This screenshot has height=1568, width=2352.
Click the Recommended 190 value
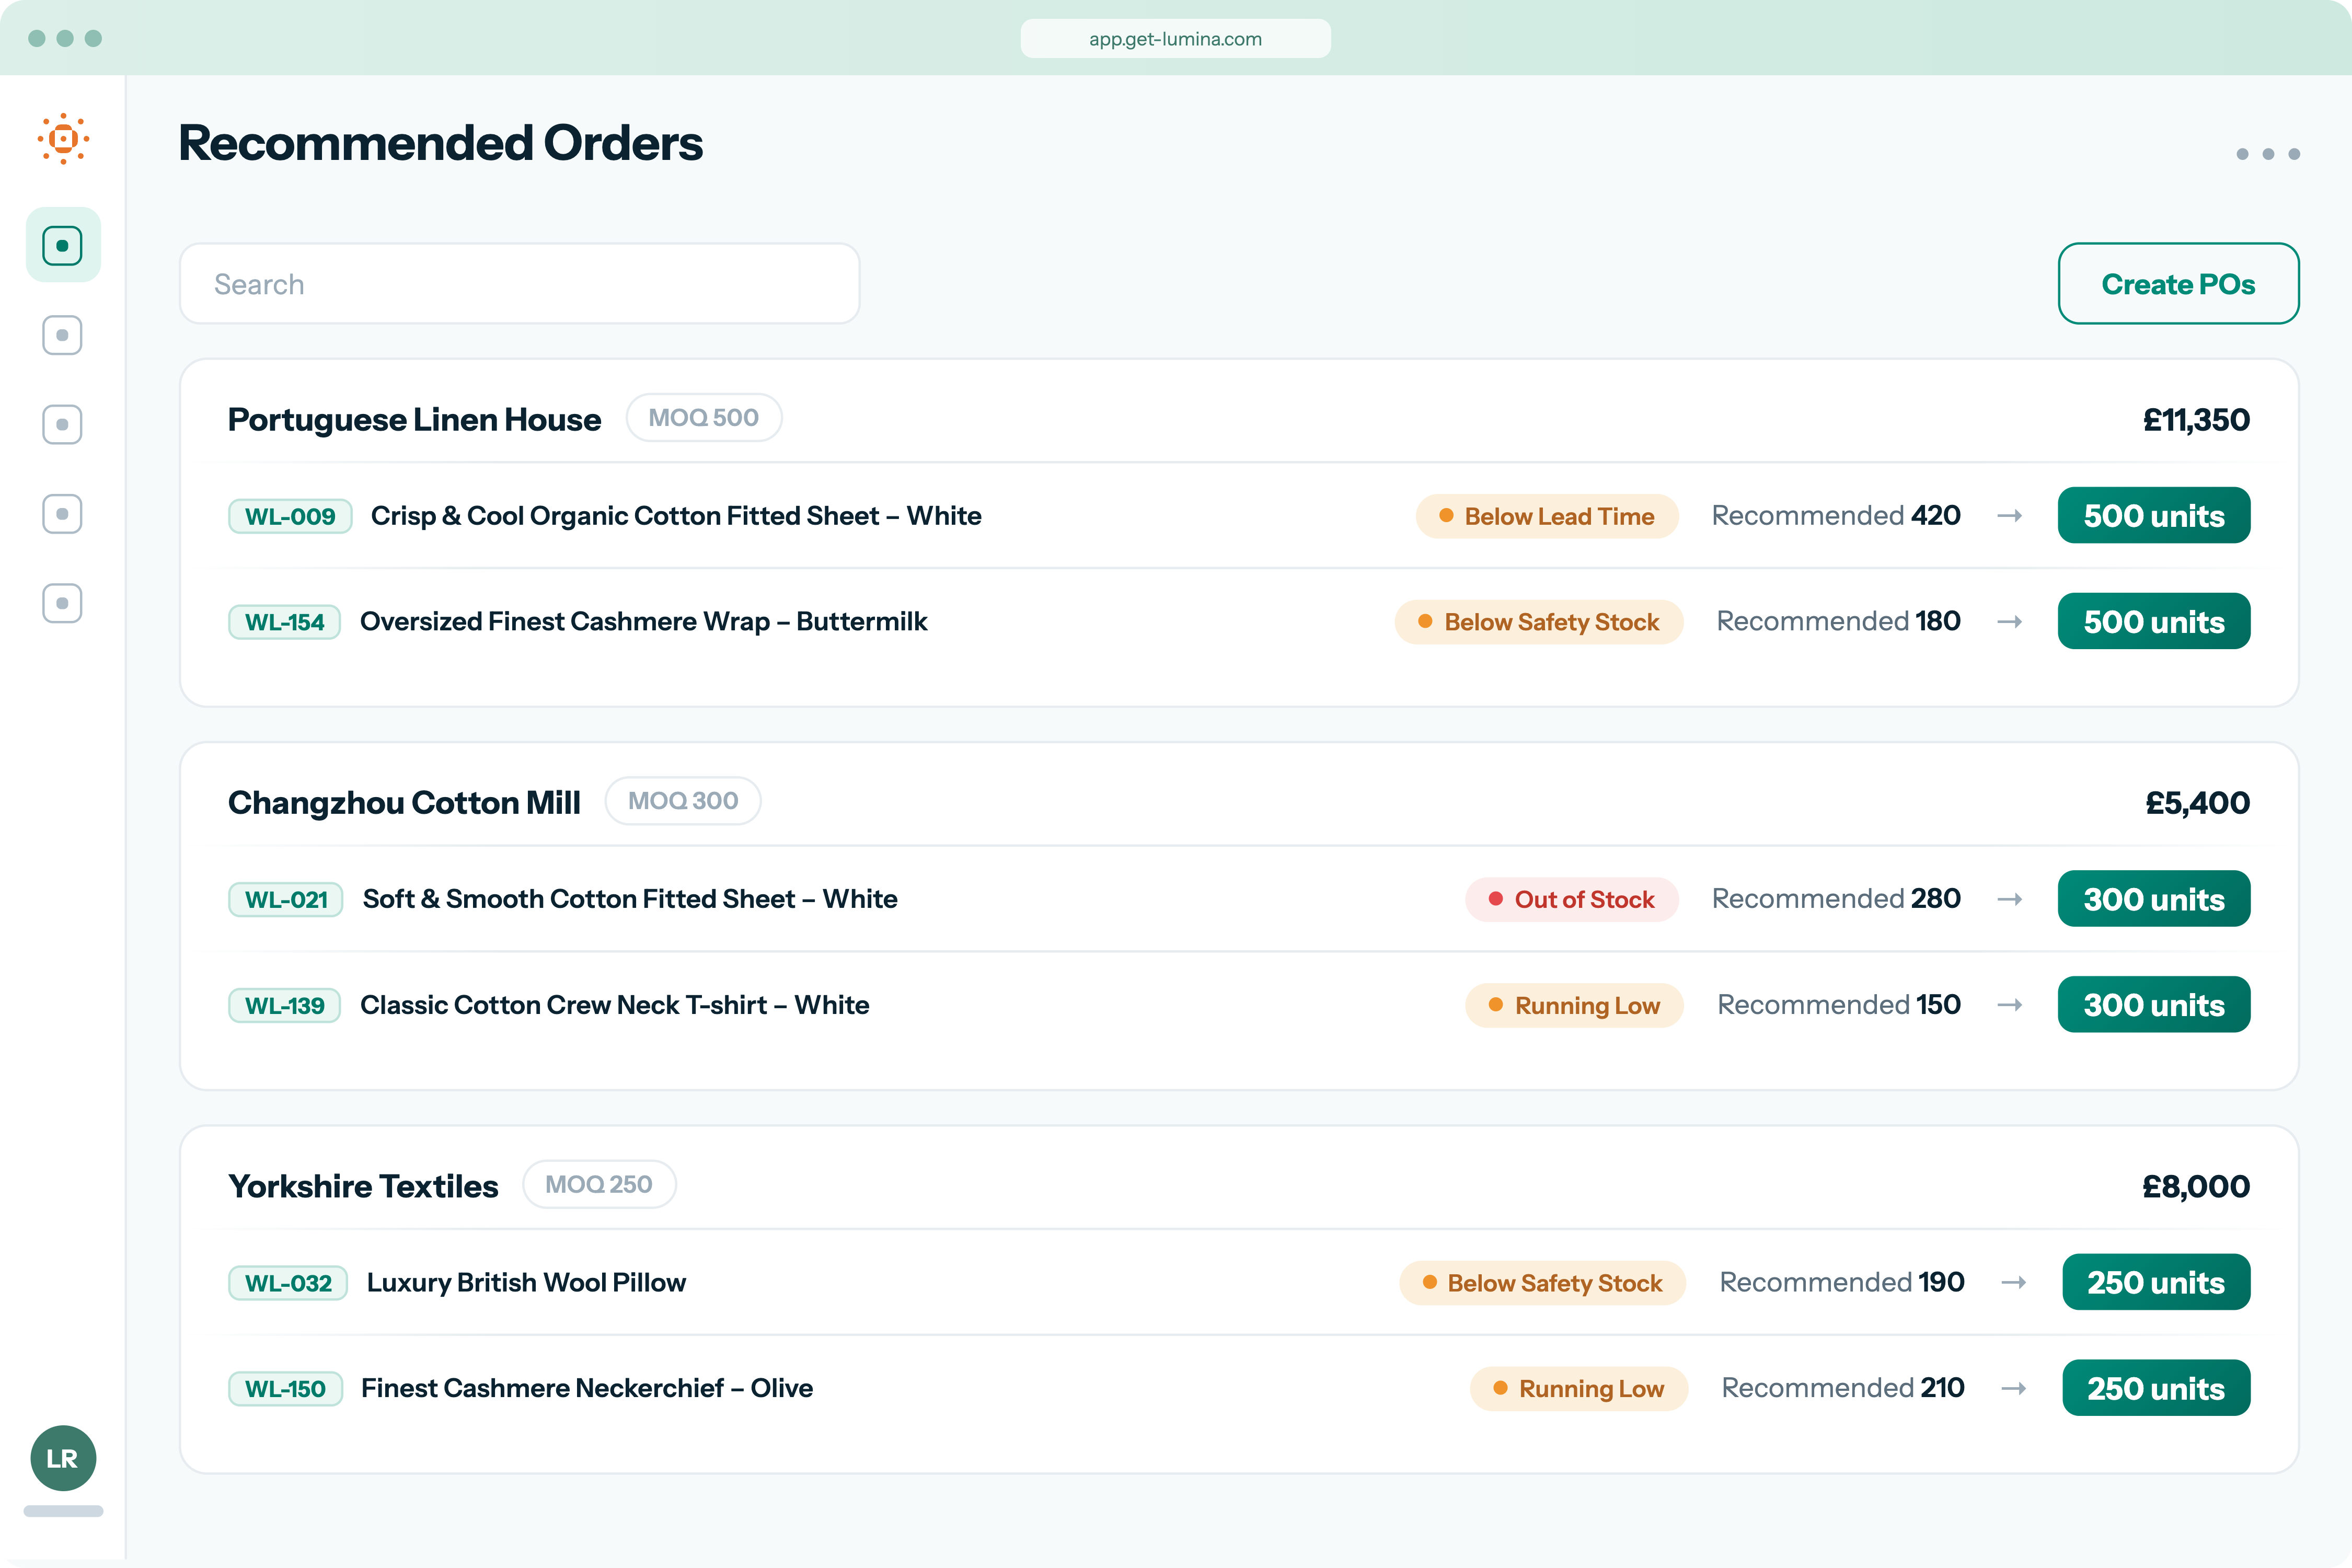(1842, 1282)
